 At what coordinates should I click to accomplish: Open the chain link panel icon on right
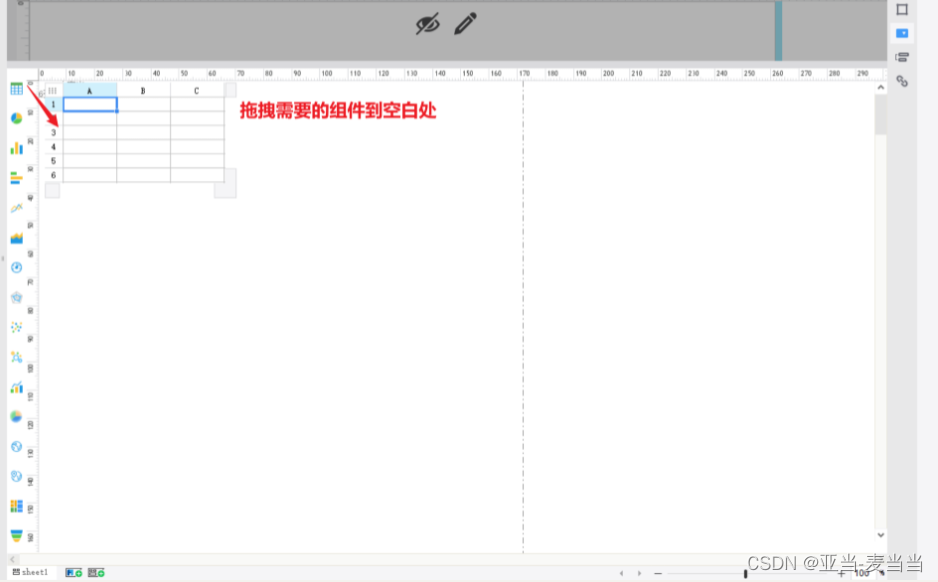click(x=902, y=81)
